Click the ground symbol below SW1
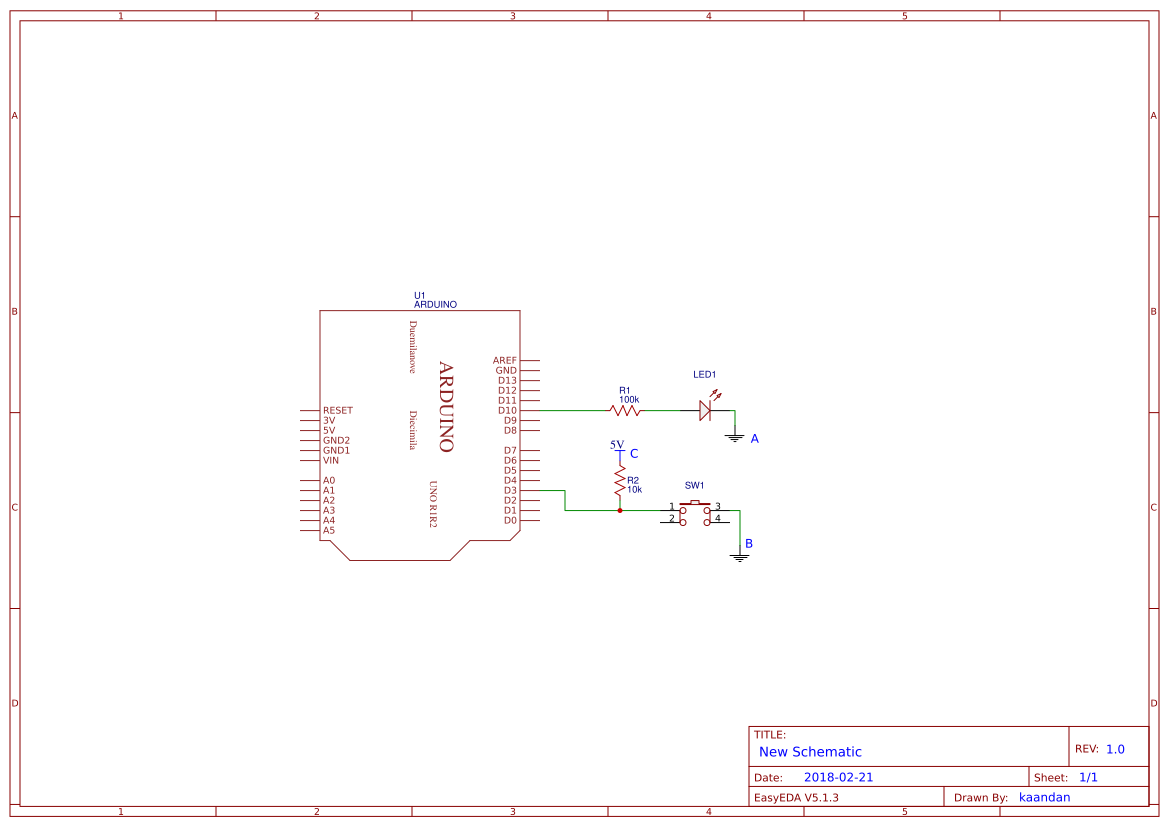 coord(740,557)
